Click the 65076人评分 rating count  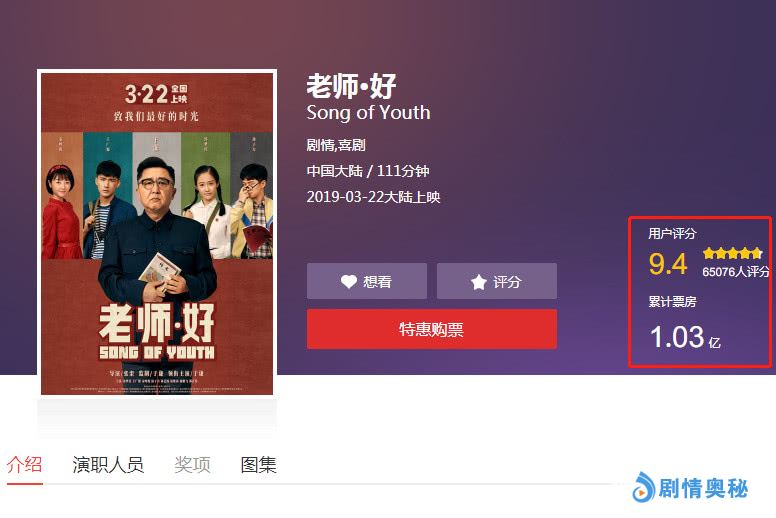[x=736, y=272]
